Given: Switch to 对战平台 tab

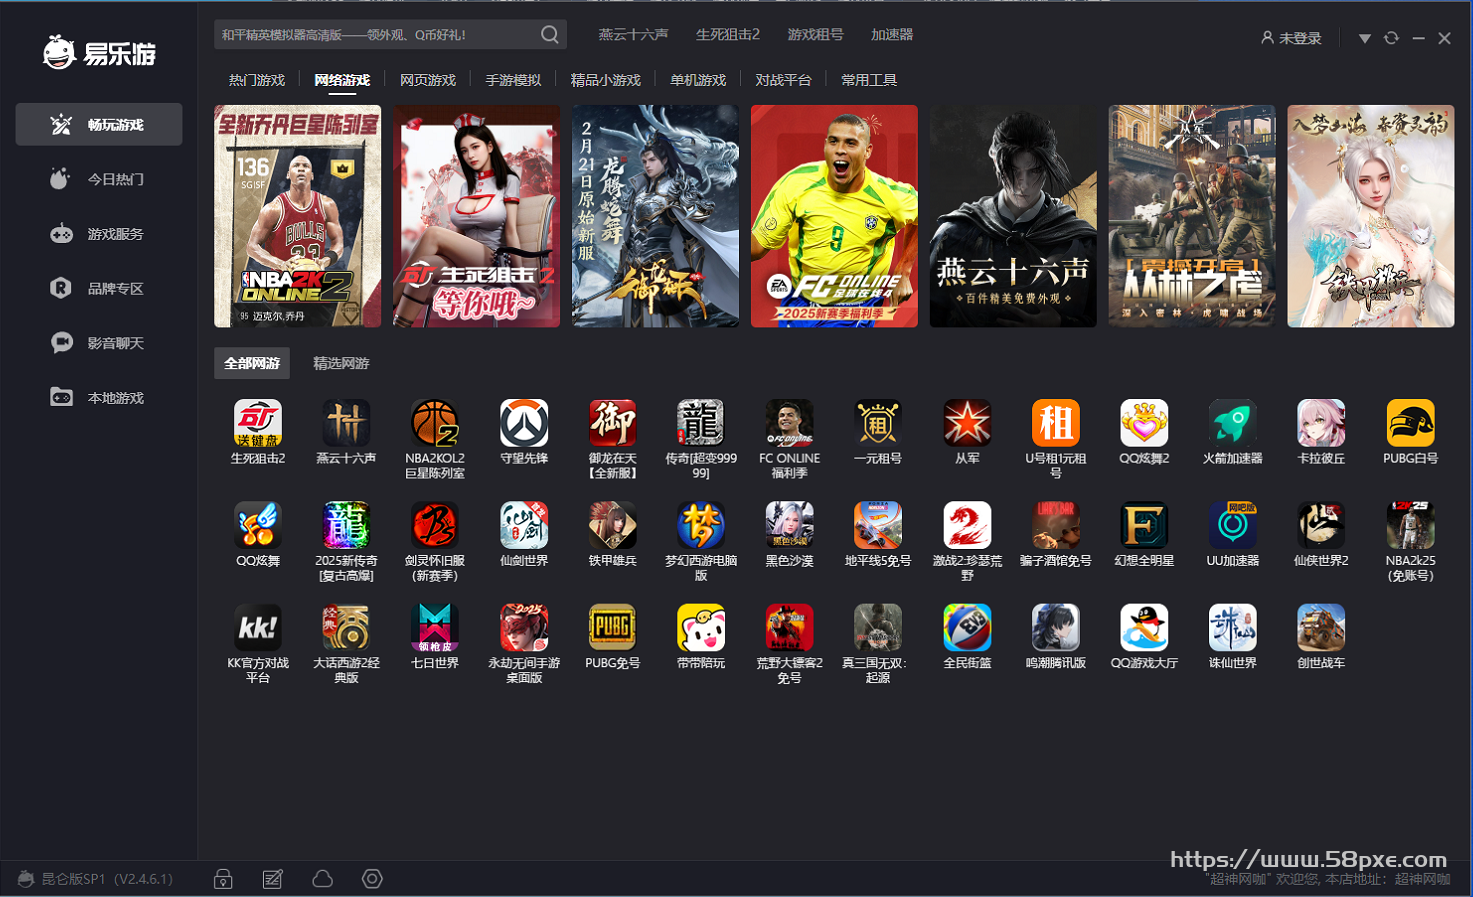Looking at the screenshot, I should (x=783, y=80).
